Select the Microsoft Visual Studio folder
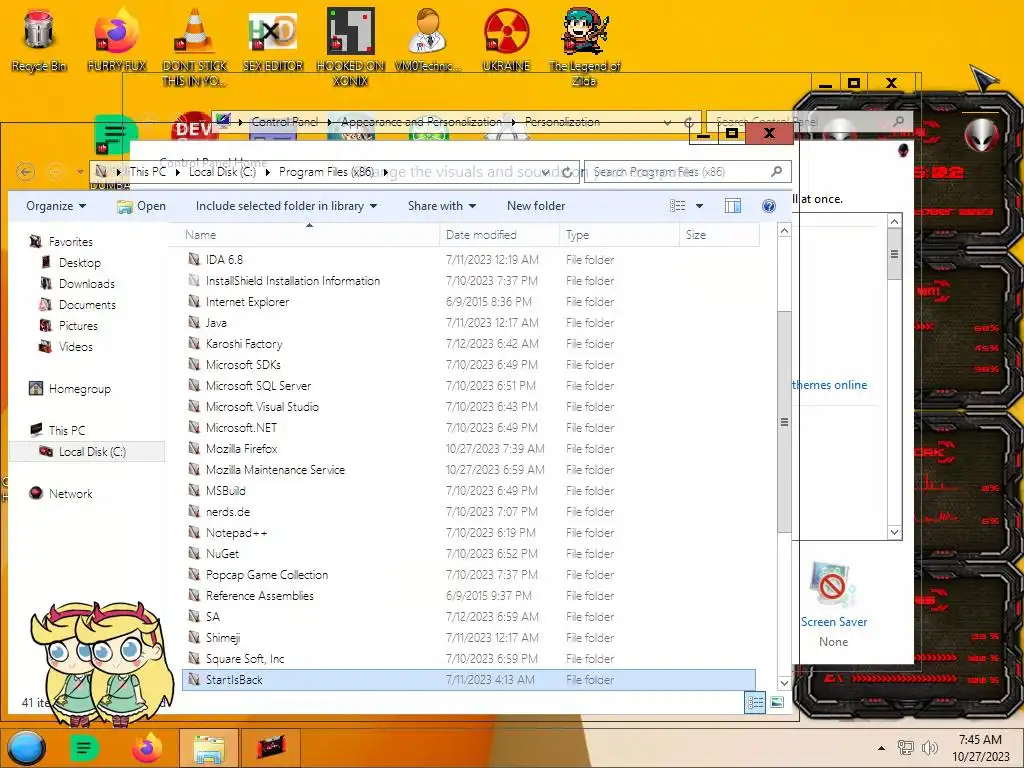Viewport: 1024px width, 768px height. [x=469, y=406]
